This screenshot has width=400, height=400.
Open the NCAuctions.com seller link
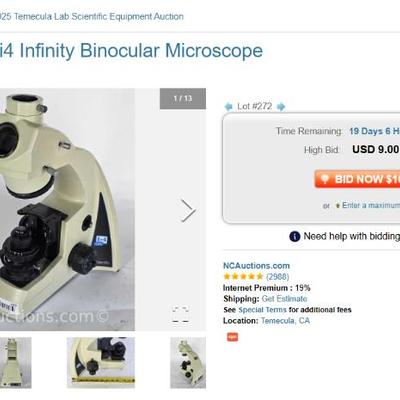(256, 266)
